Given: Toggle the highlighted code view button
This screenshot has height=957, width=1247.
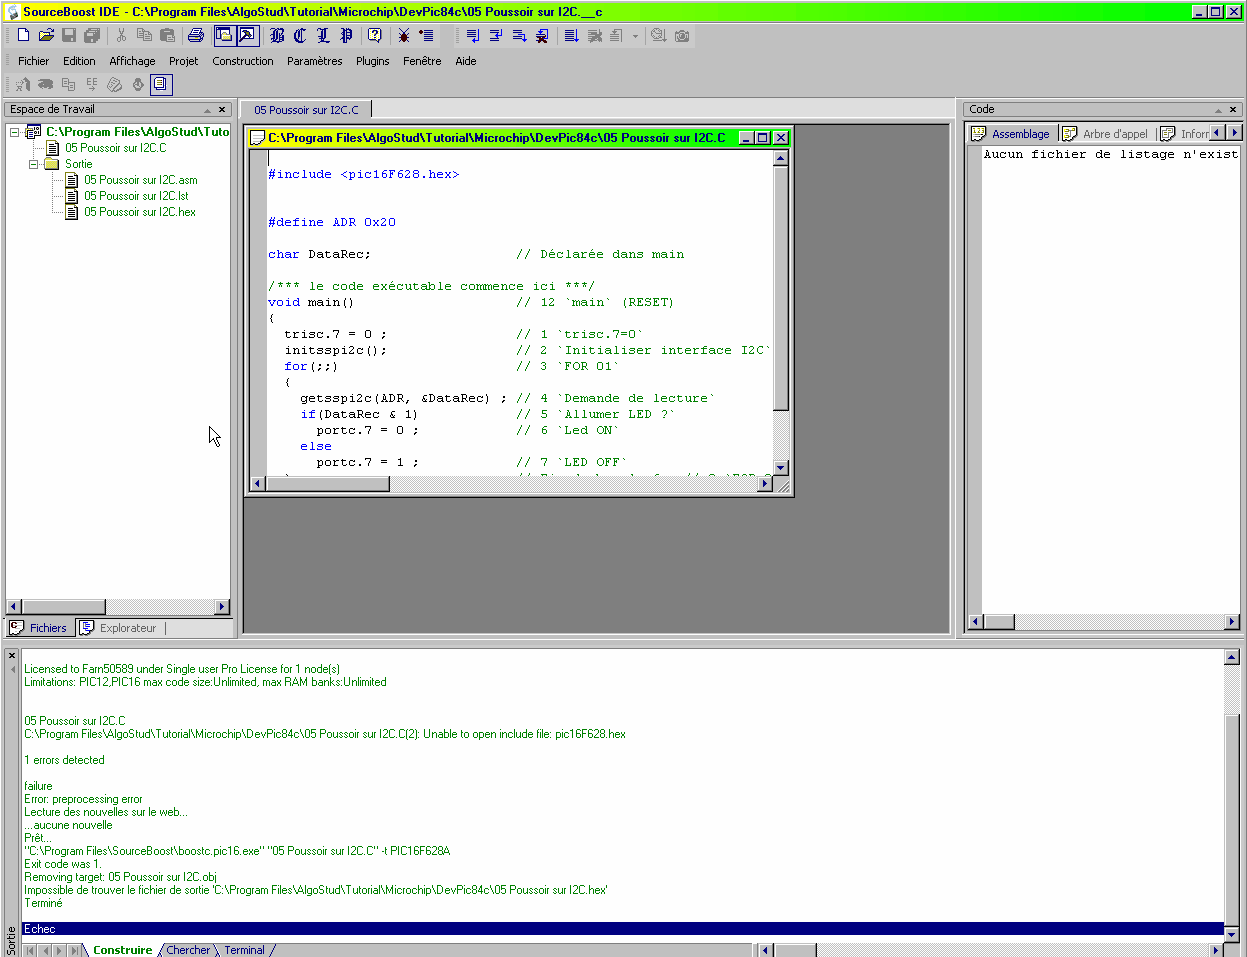Looking at the screenshot, I should click(161, 85).
